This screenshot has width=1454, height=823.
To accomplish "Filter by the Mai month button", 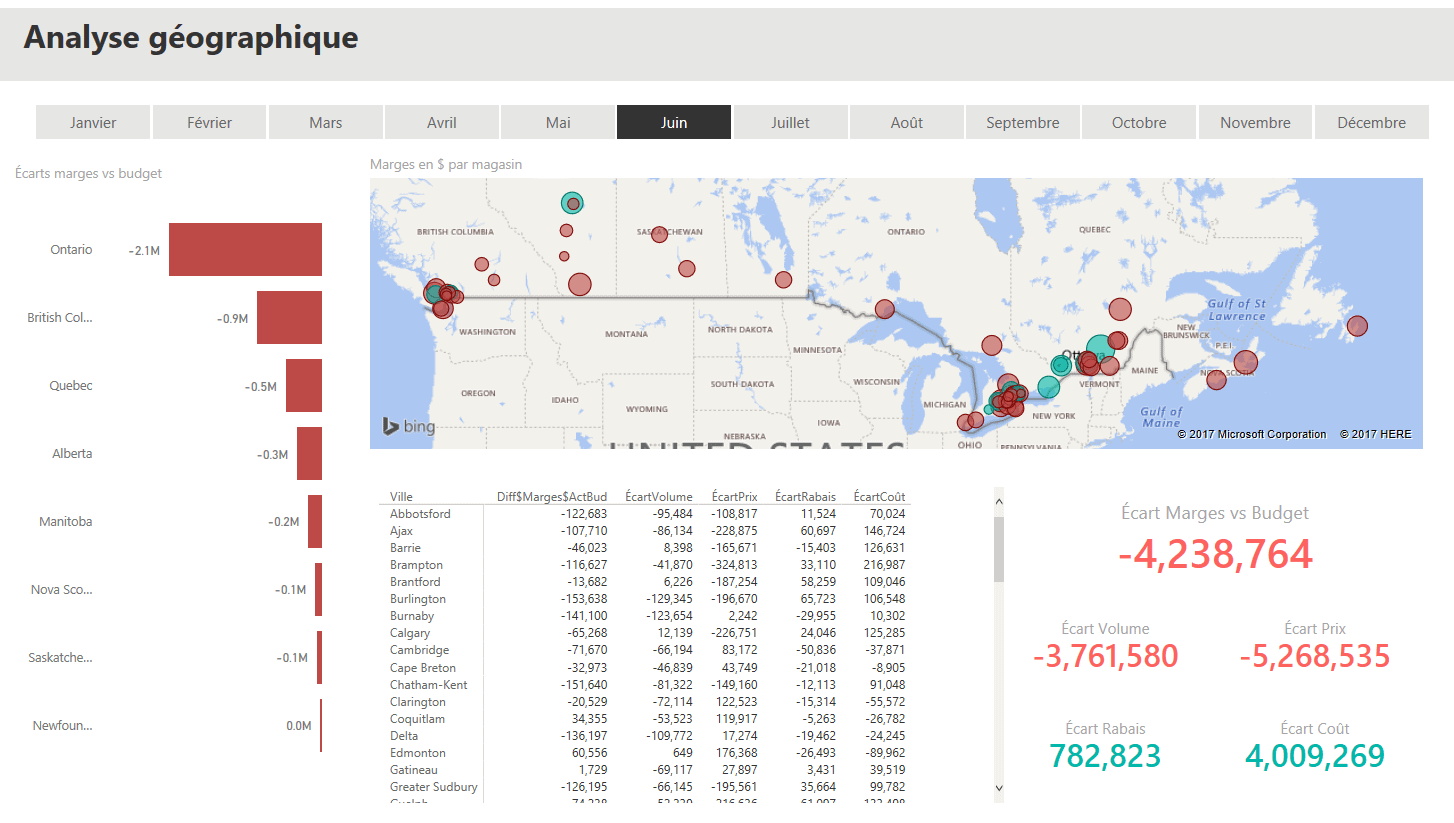I will pyautogui.click(x=558, y=123).
